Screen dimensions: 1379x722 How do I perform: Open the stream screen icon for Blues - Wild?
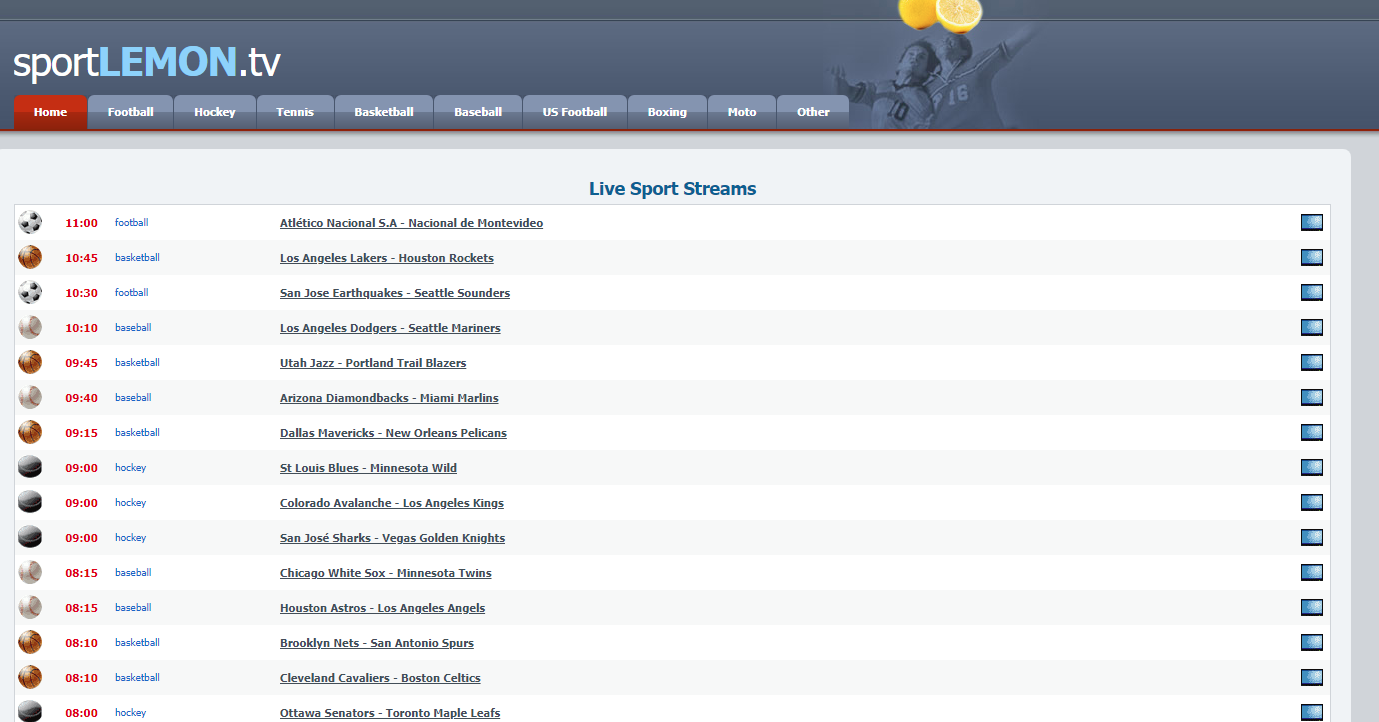tap(1312, 468)
